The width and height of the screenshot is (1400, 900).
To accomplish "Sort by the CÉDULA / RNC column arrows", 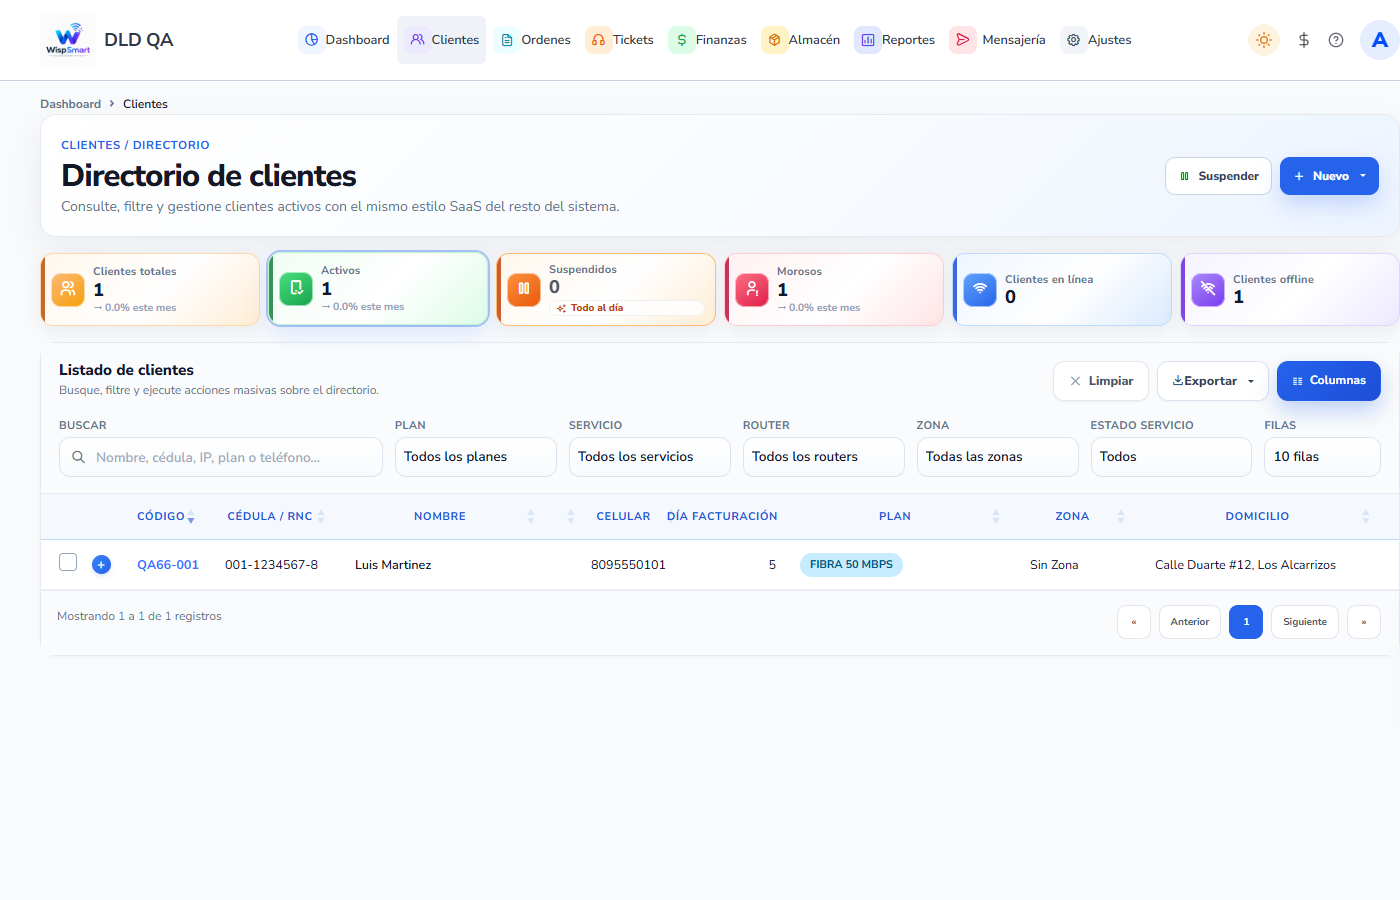I will 321,516.
